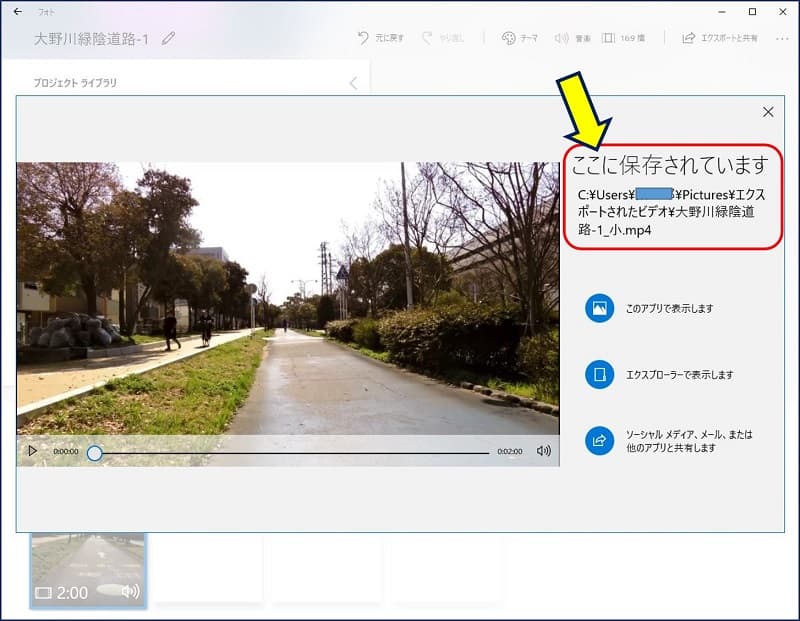800x621 pixels.
Task: Open the three-dot more options menu
Action: coord(781,38)
